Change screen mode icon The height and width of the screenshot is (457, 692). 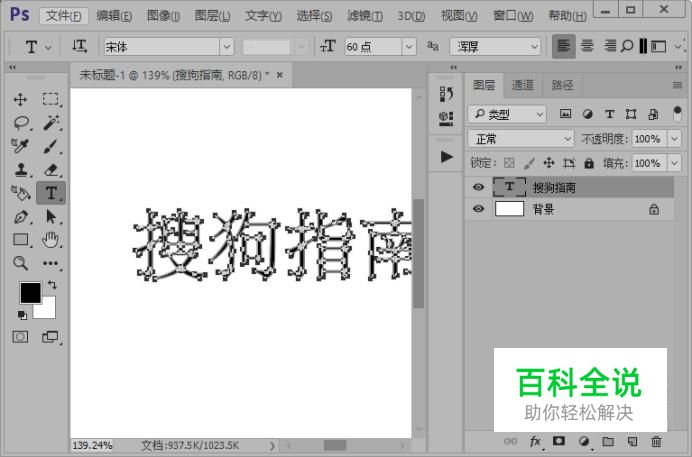50,337
